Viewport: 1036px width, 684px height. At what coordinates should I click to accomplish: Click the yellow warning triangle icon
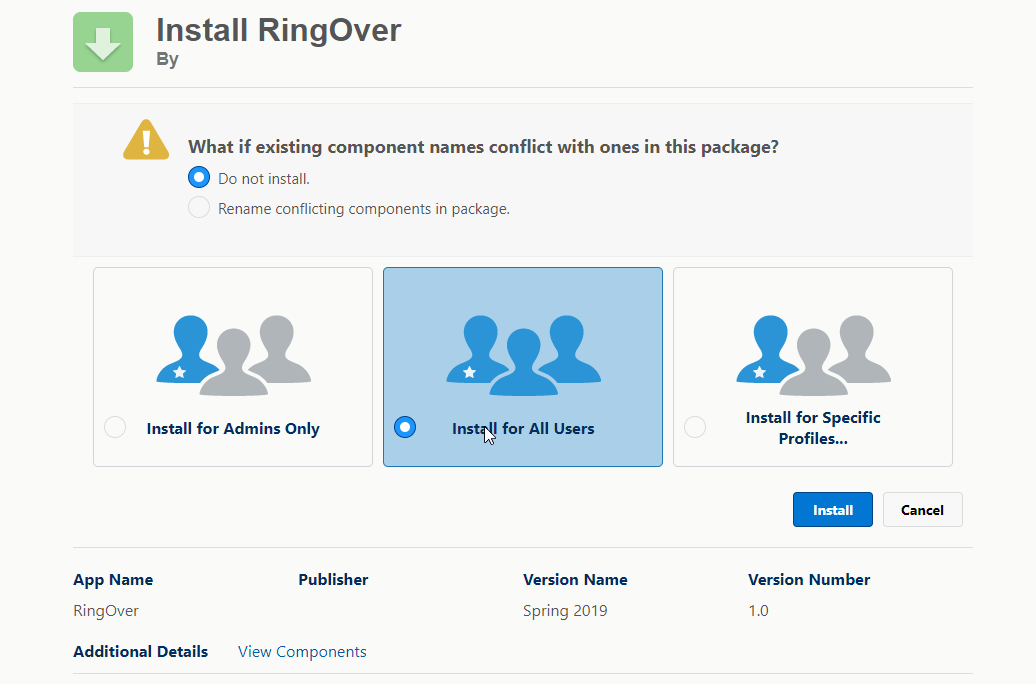146,140
